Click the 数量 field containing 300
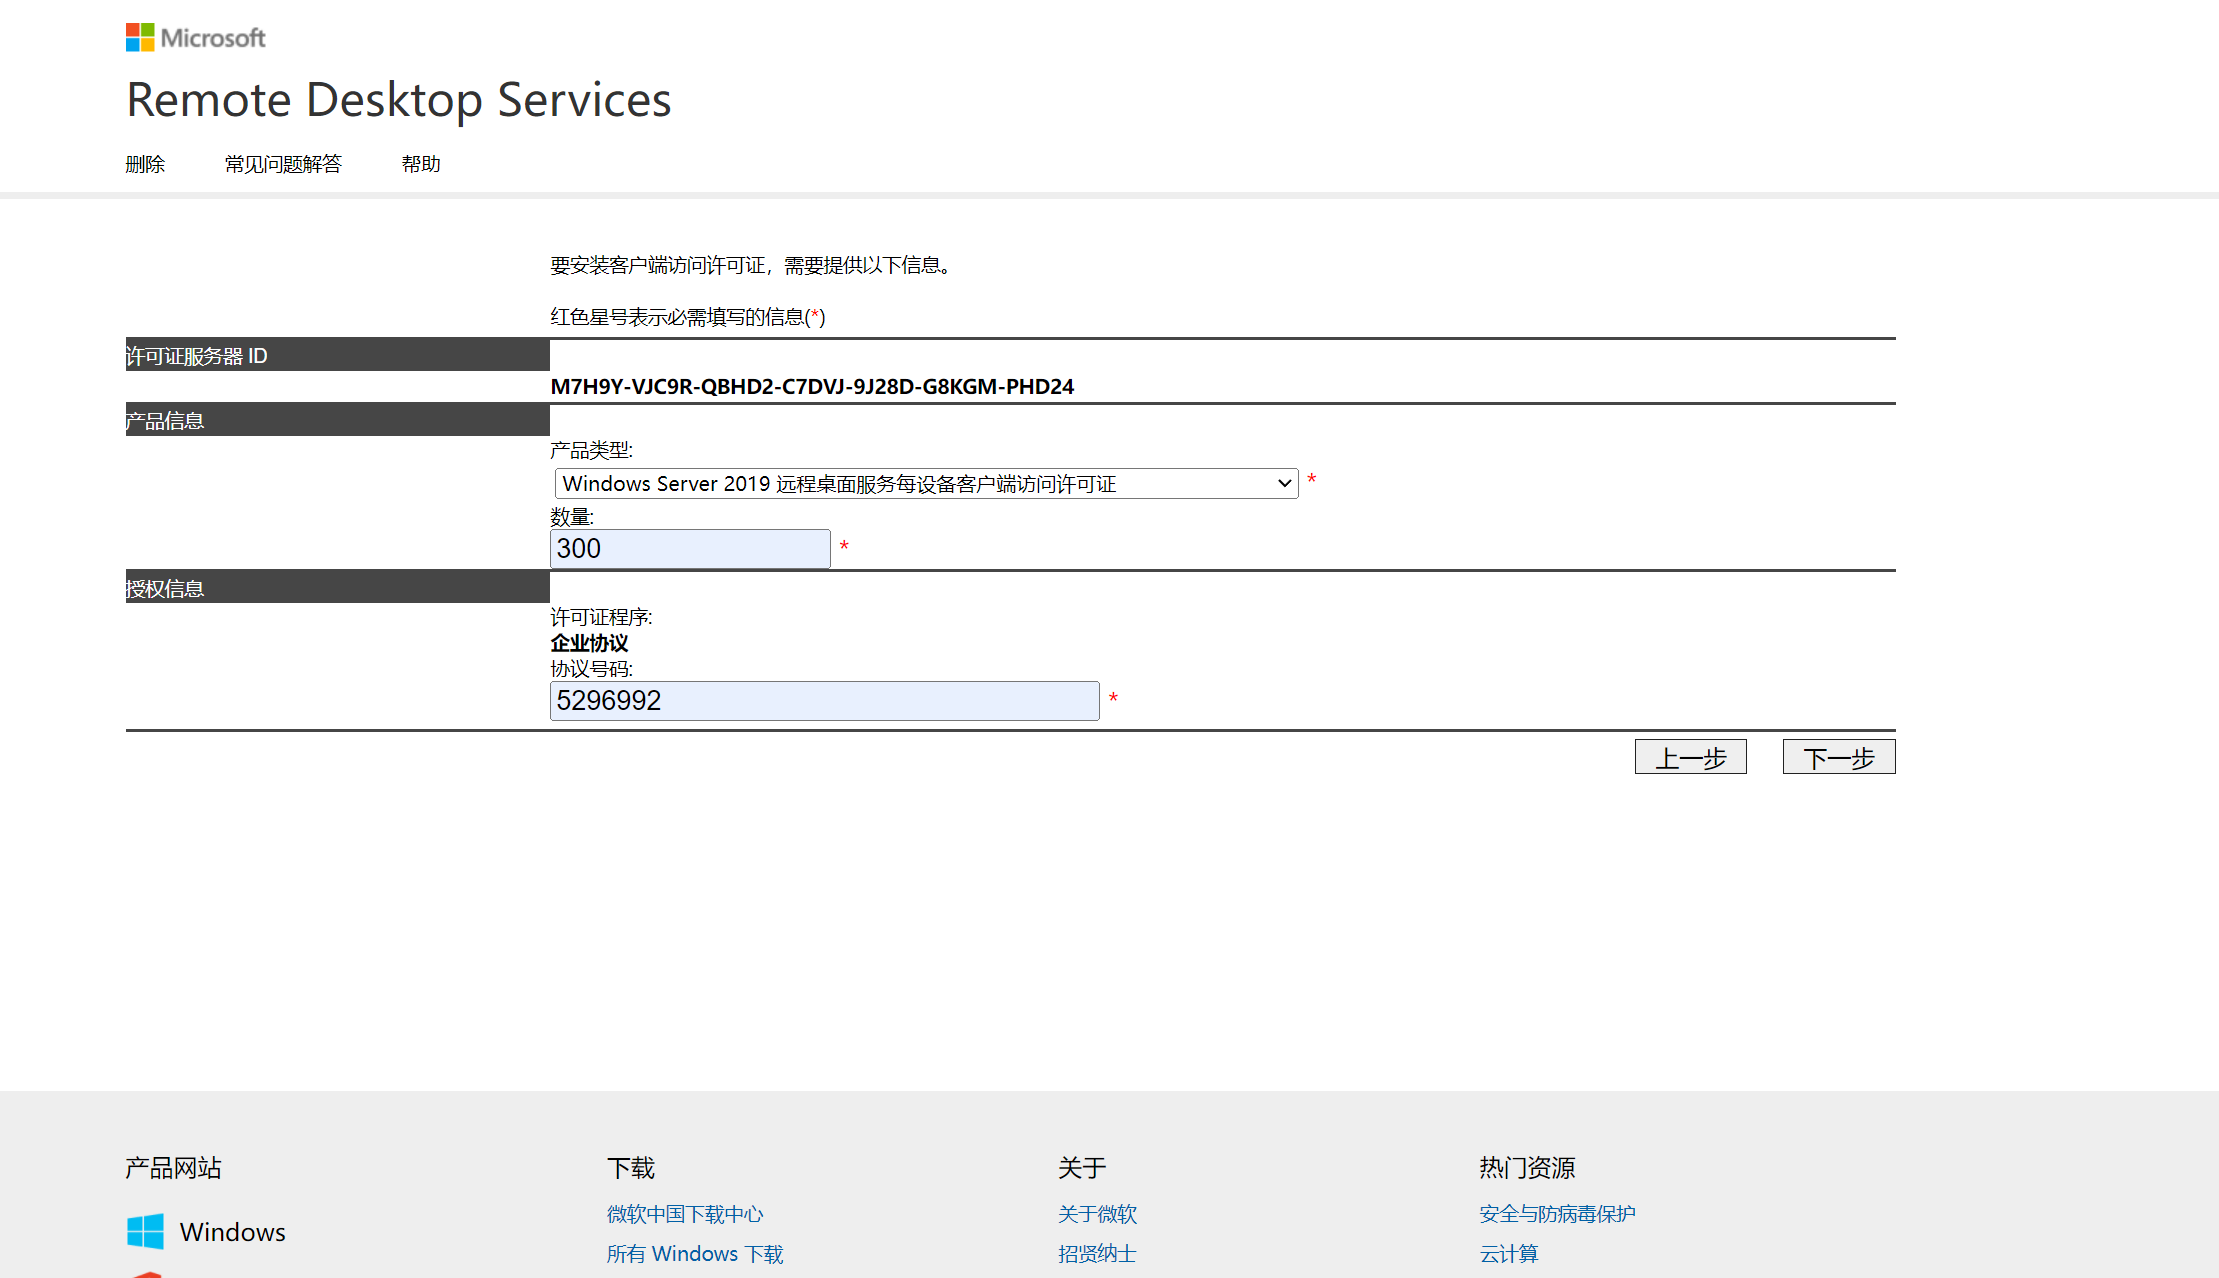The width and height of the screenshot is (2219, 1278). coord(690,549)
